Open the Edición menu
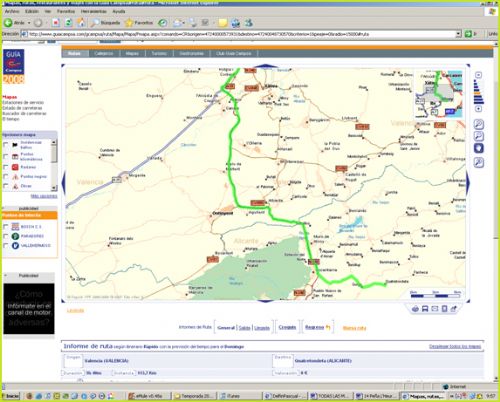500x402 pixels. (32, 11)
